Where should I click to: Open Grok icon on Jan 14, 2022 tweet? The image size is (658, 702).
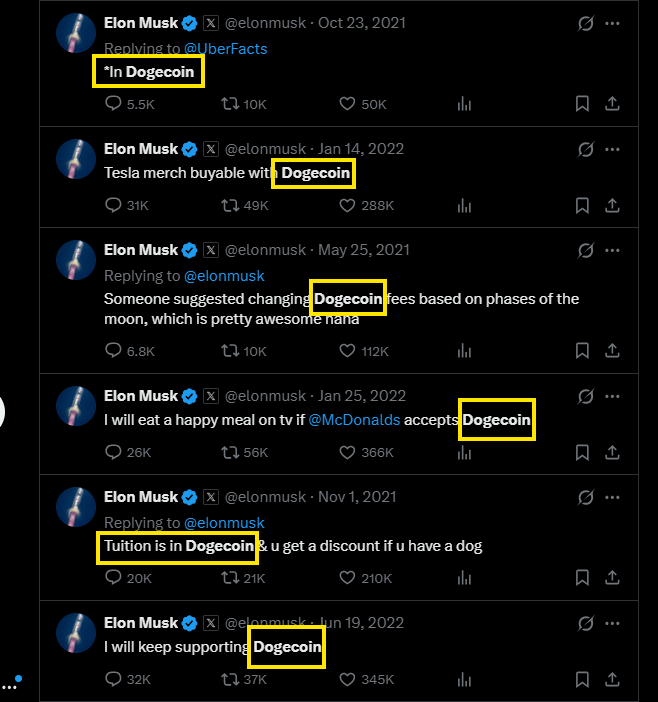[585, 149]
